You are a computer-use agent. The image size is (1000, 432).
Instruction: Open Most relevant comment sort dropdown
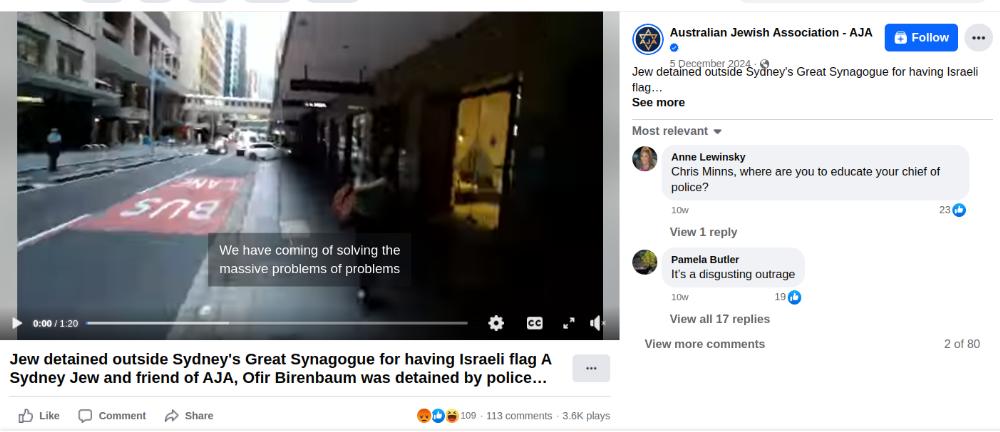click(677, 131)
